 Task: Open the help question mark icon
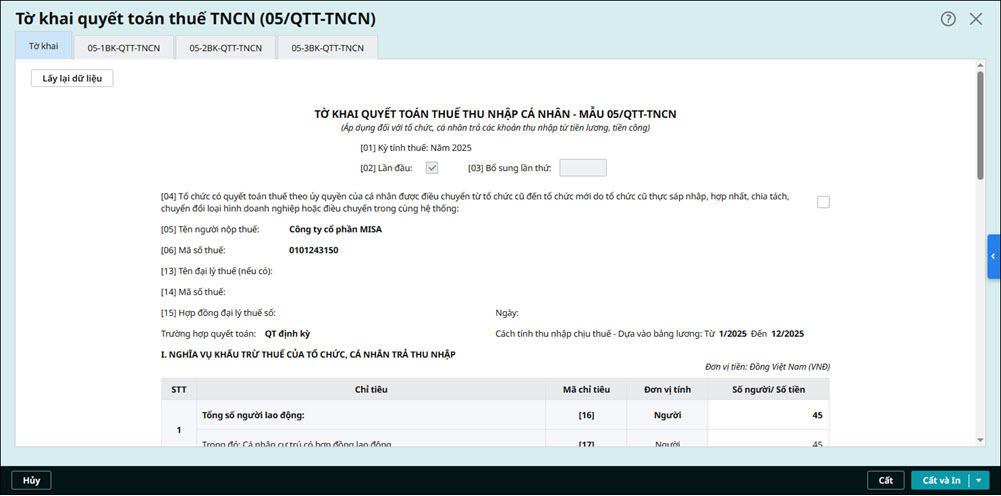pyautogui.click(x=948, y=19)
